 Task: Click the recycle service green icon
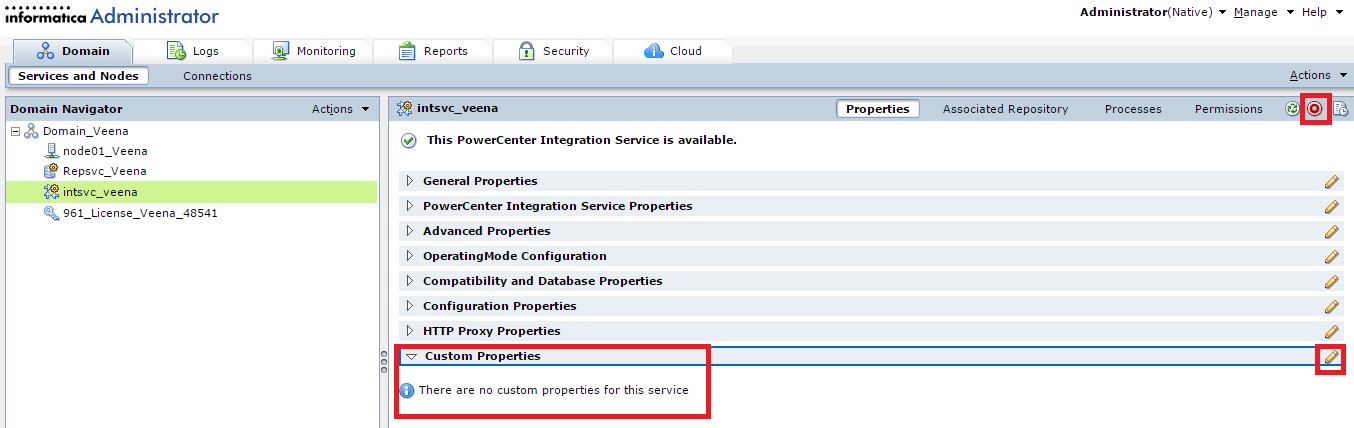tap(1292, 109)
